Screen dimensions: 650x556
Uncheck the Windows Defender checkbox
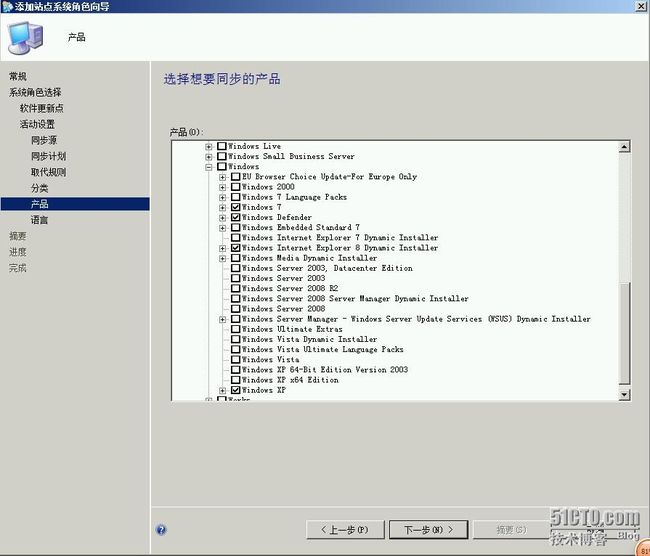pyautogui.click(x=236, y=217)
